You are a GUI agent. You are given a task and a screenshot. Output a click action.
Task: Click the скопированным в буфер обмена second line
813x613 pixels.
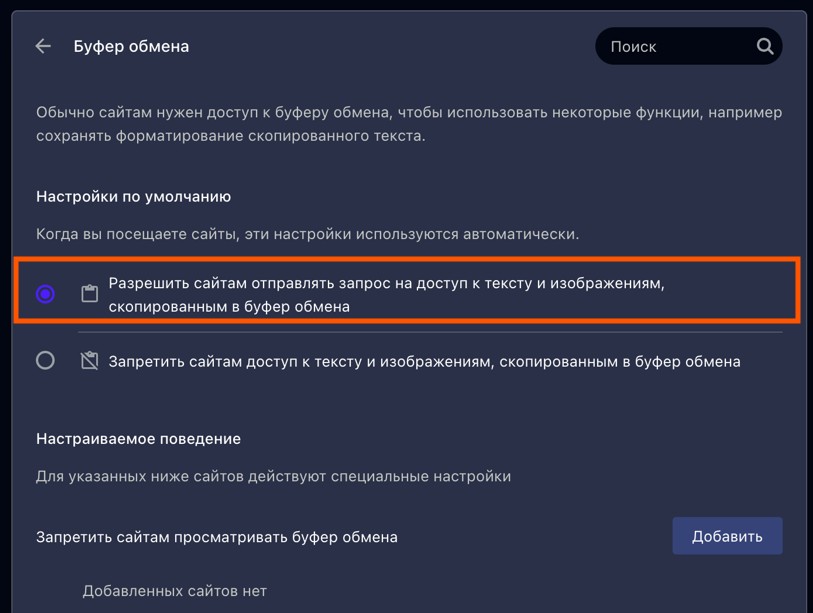tap(229, 307)
